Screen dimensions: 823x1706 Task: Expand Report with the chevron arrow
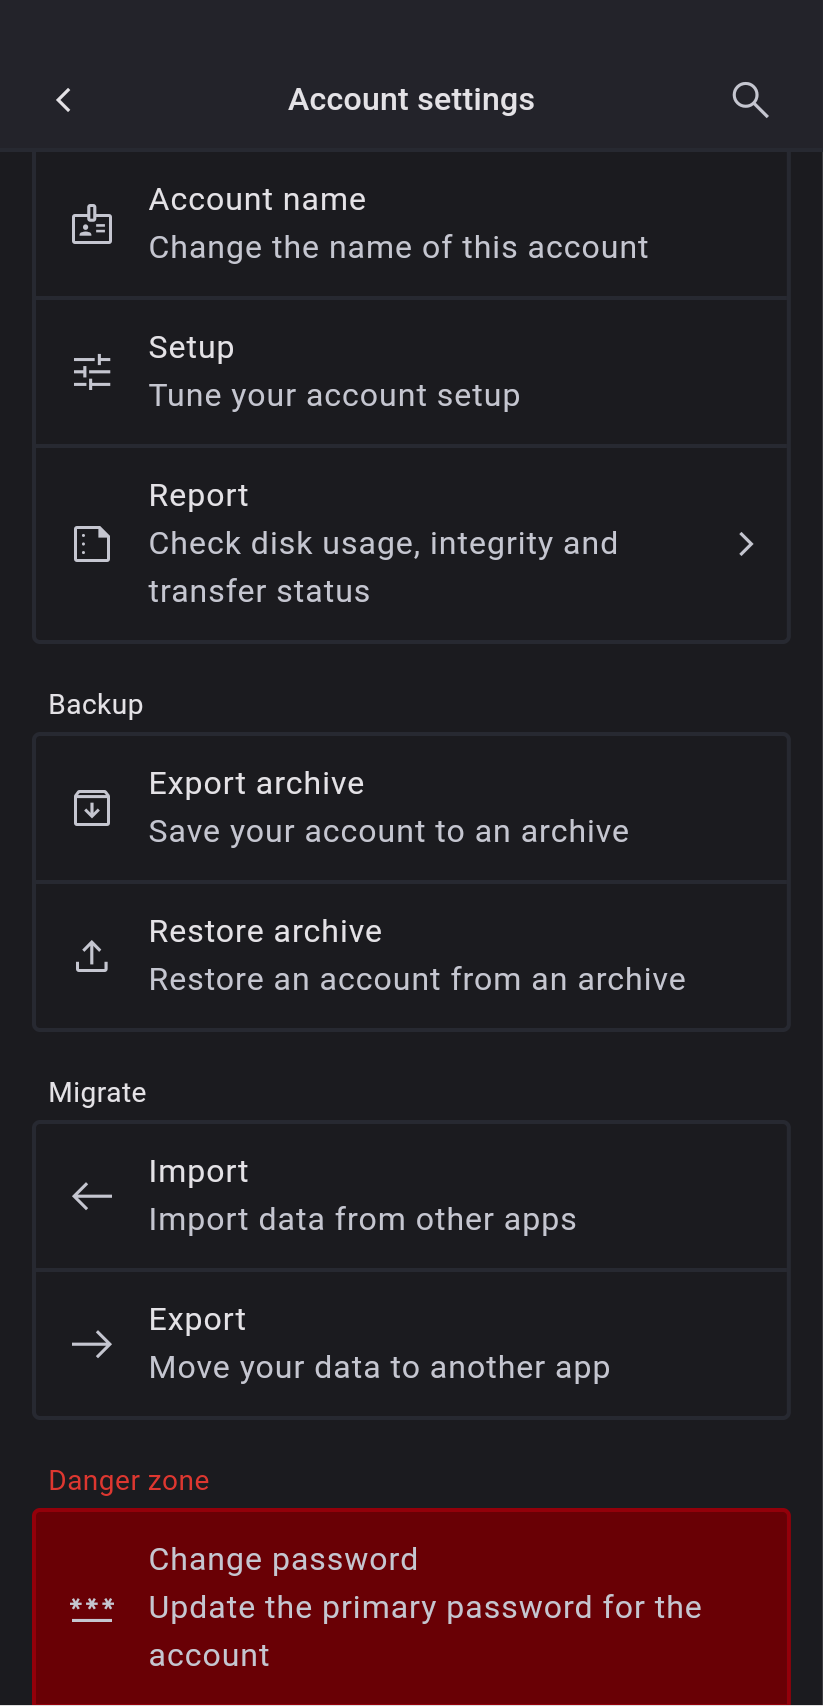pyautogui.click(x=746, y=544)
